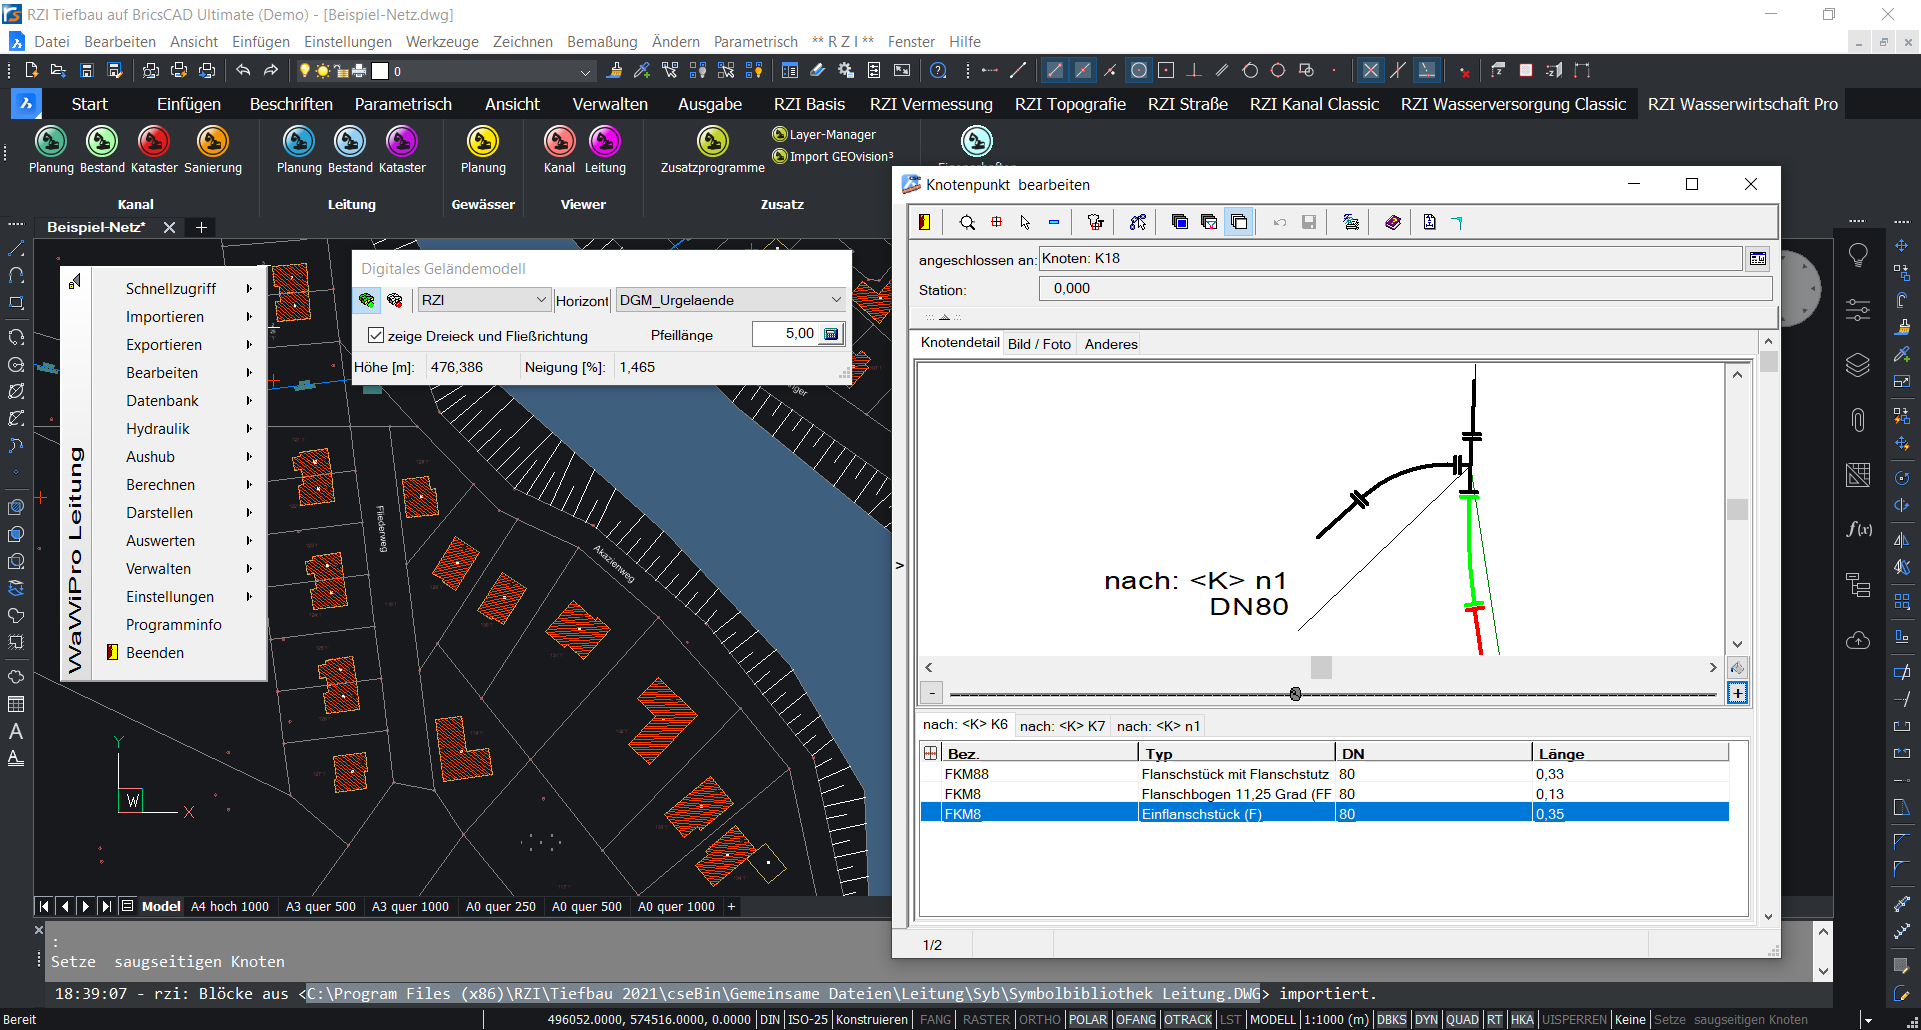The height and width of the screenshot is (1030, 1921).
Task: Select the FKM88 Flanschstück row
Action: (x=1325, y=774)
